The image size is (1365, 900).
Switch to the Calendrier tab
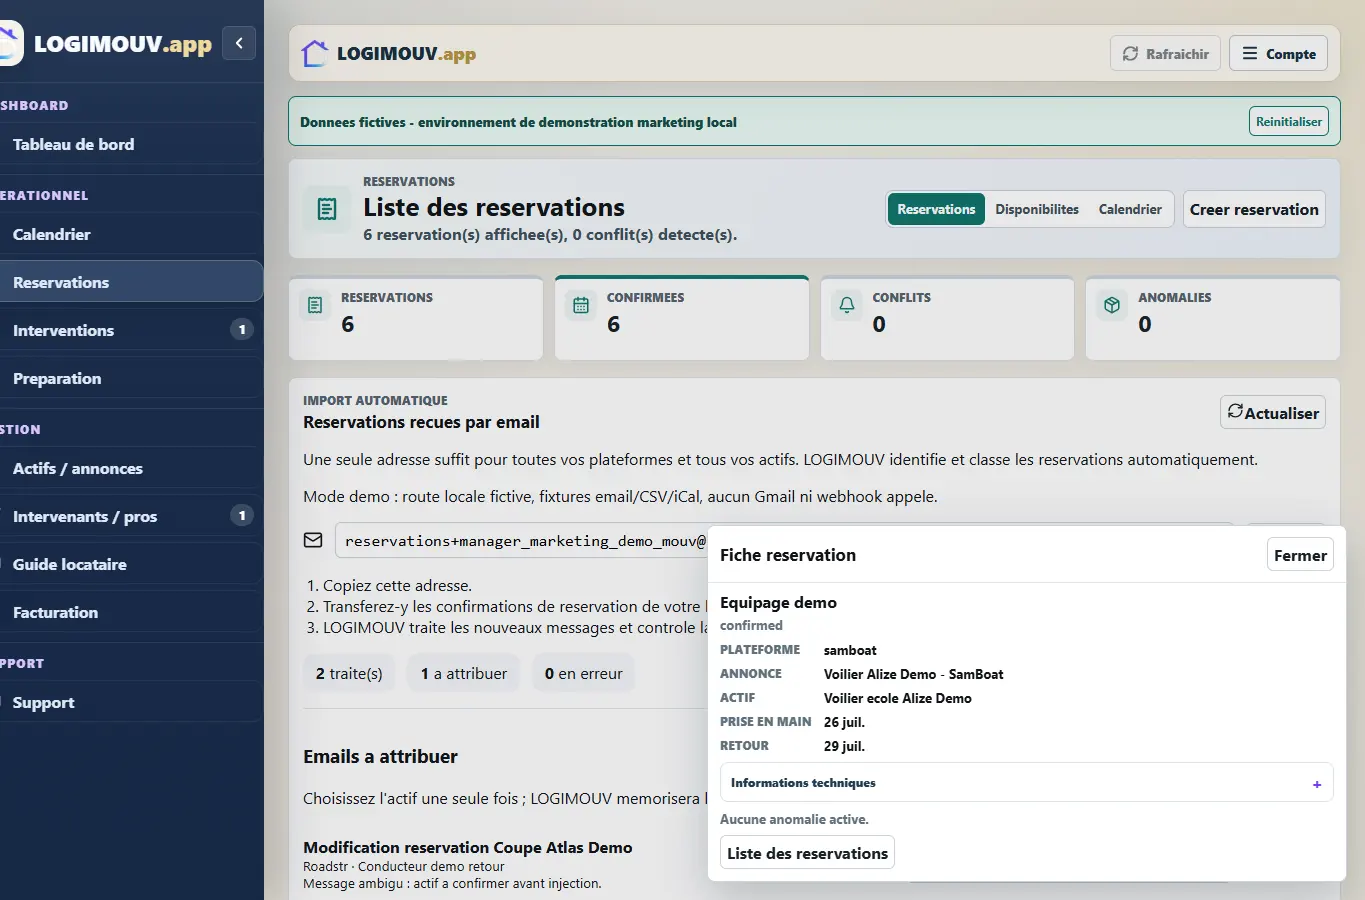coord(1130,209)
